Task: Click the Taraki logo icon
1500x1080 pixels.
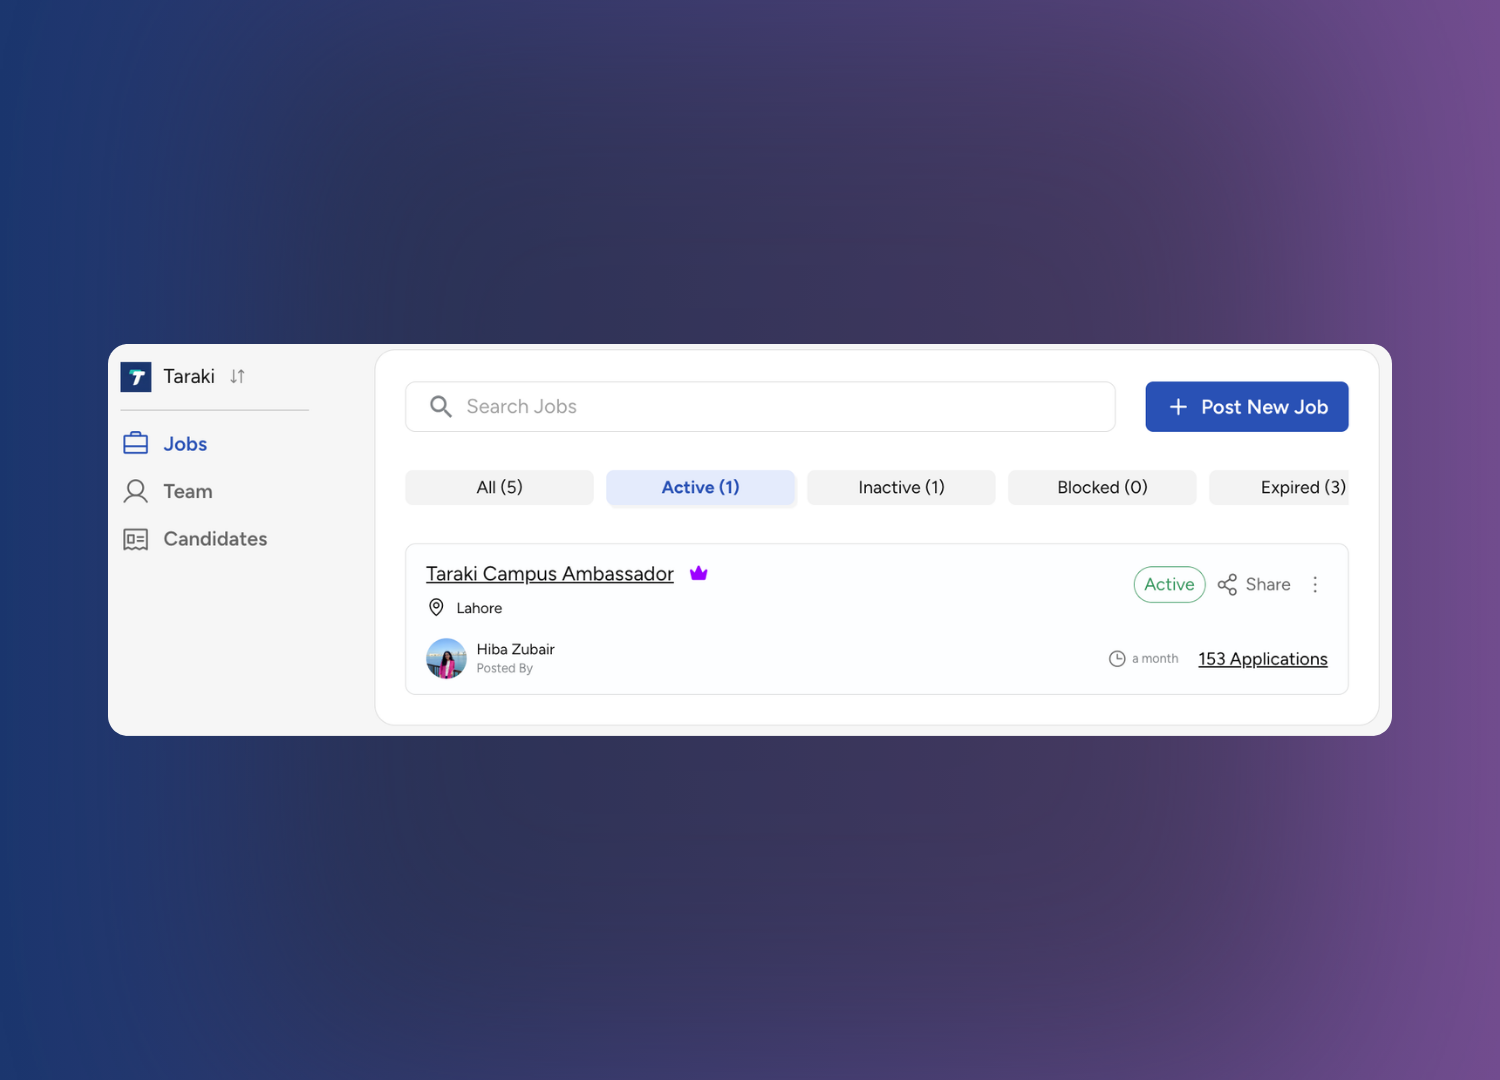Action: click(x=136, y=377)
